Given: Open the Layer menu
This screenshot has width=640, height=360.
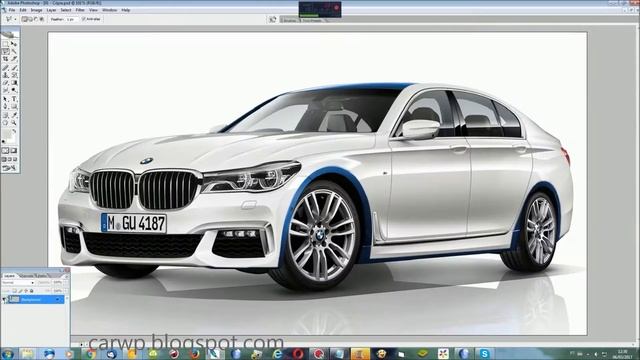Looking at the screenshot, I should (51, 10).
